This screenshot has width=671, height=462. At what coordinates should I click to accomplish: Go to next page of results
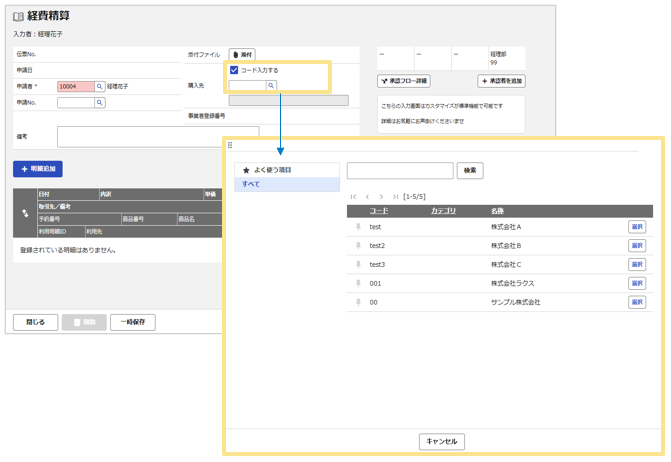point(381,197)
